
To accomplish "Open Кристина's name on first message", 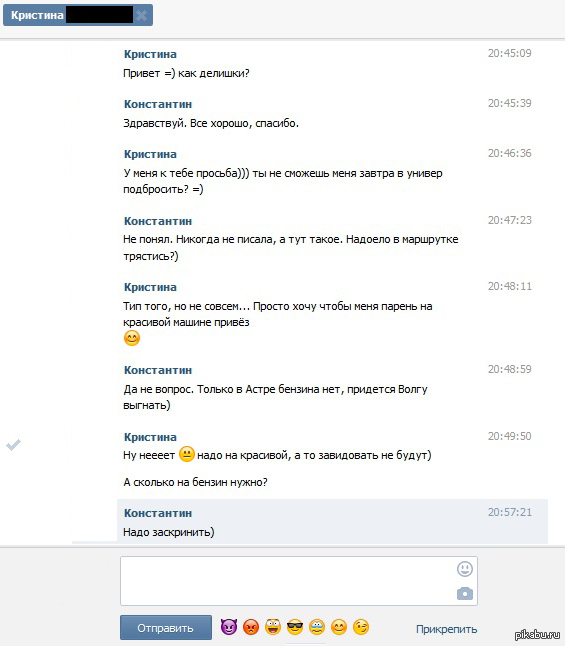I will click(150, 54).
